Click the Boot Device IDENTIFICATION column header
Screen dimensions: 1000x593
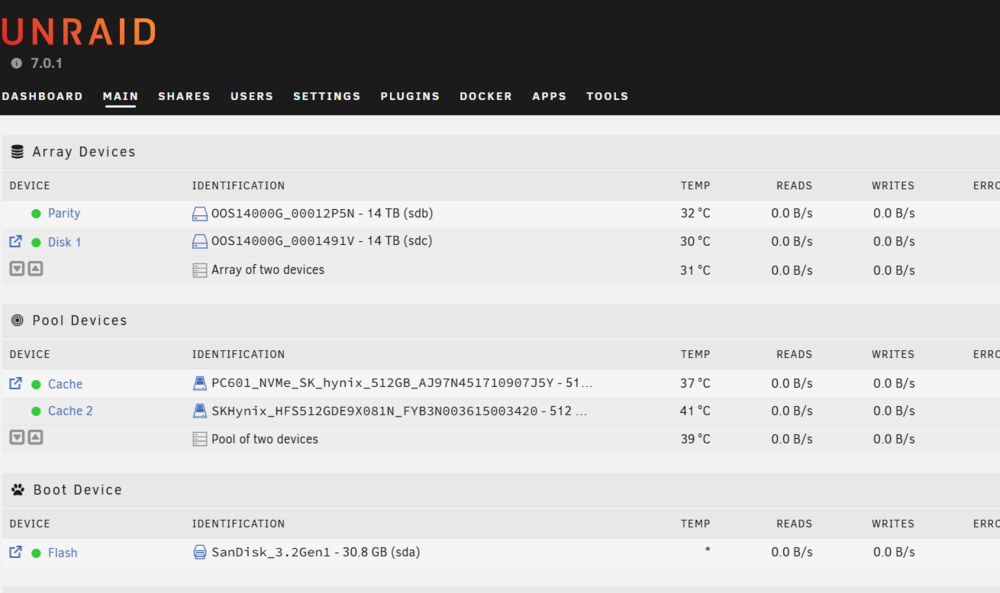[x=239, y=523]
